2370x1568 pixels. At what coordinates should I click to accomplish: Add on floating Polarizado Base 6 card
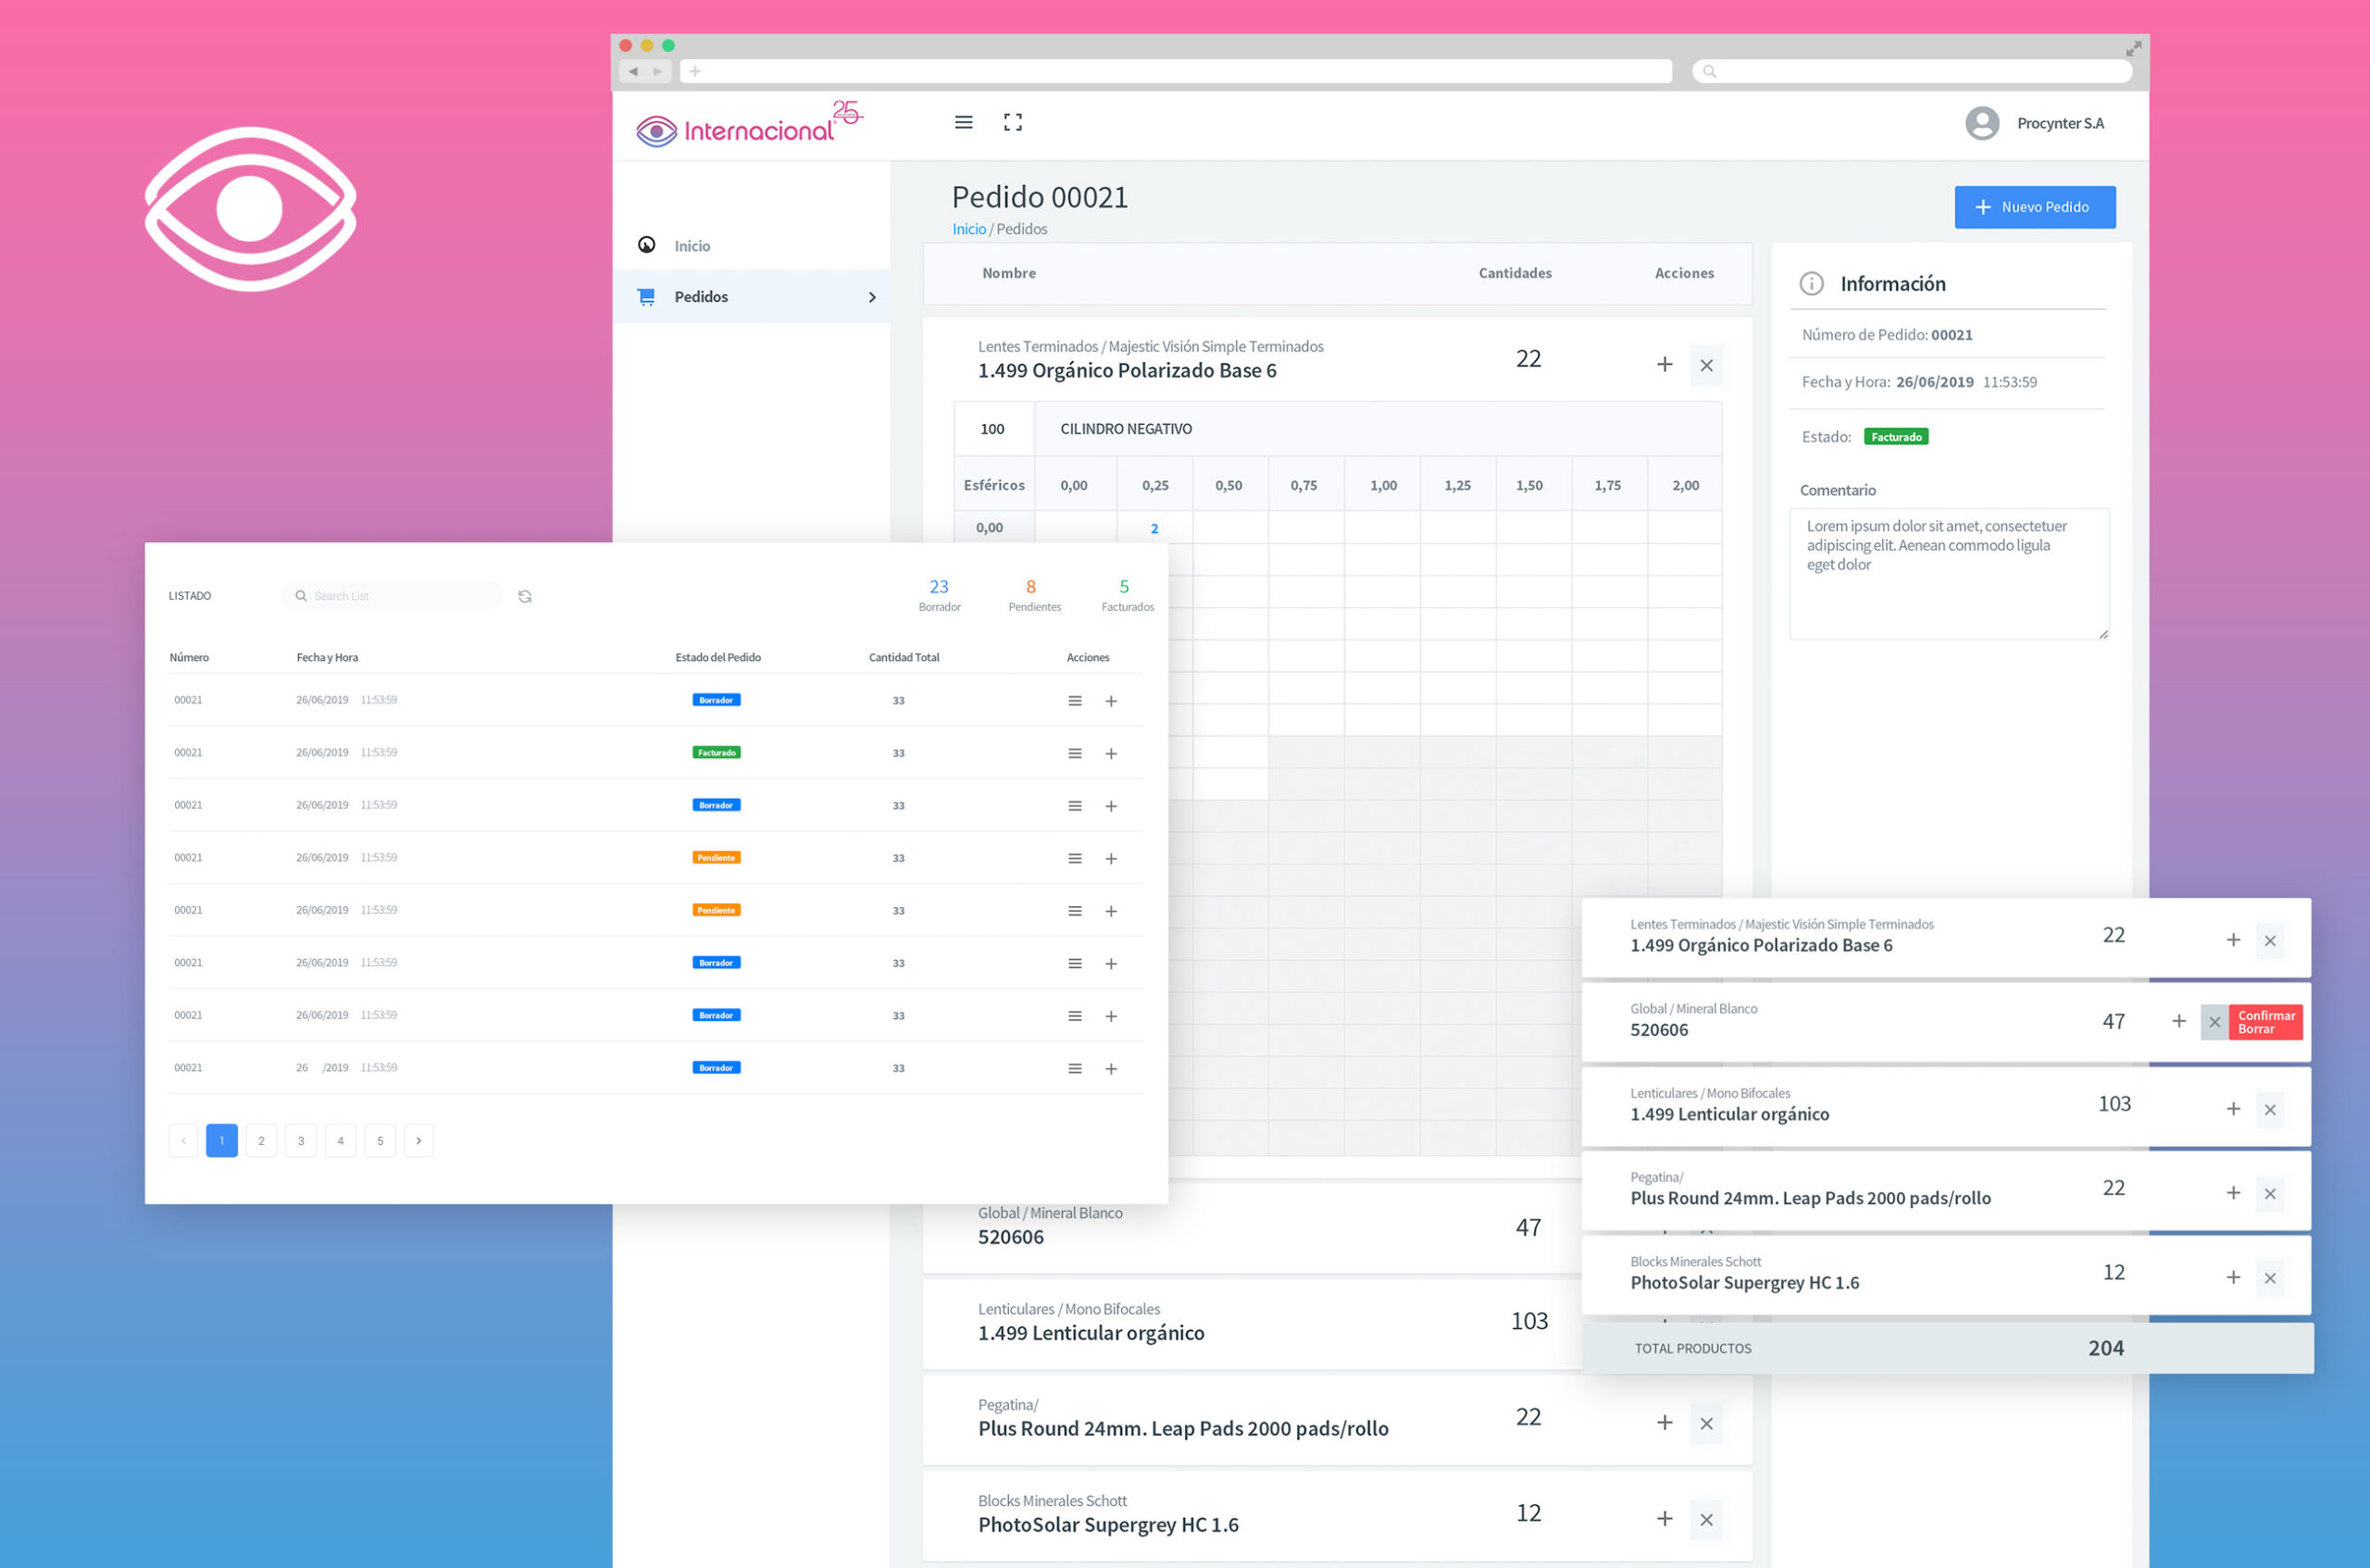[x=2232, y=940]
